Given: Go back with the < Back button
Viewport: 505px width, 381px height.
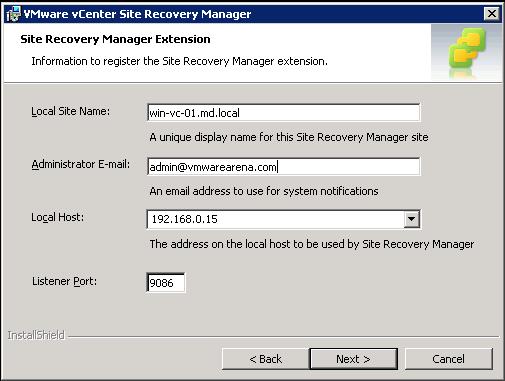Looking at the screenshot, I should pyautogui.click(x=265, y=359).
